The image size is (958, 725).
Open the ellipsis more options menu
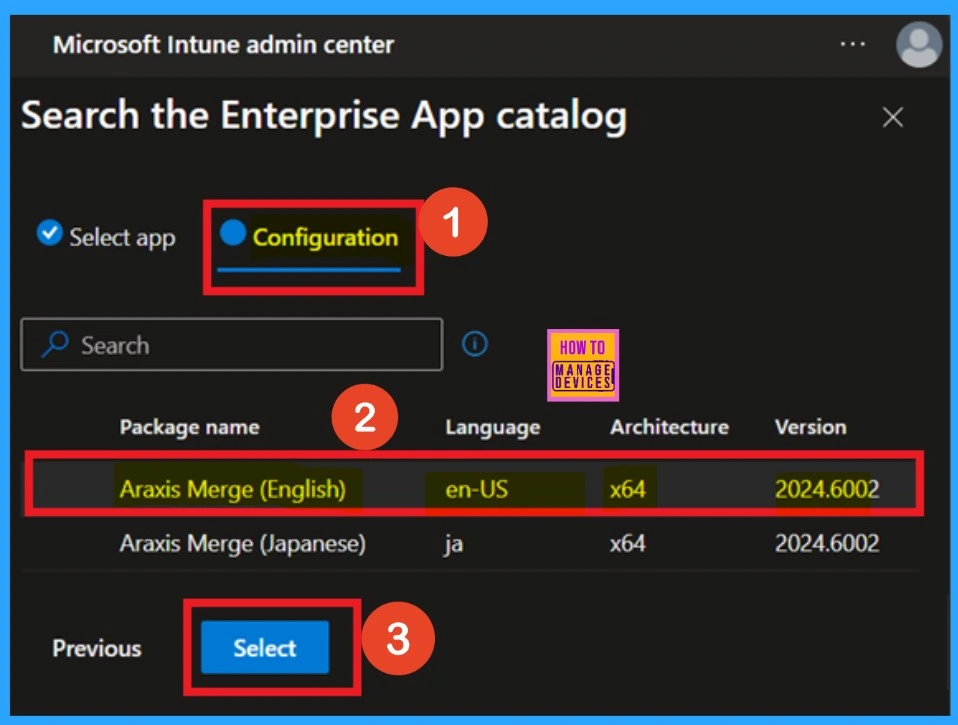pos(852,44)
